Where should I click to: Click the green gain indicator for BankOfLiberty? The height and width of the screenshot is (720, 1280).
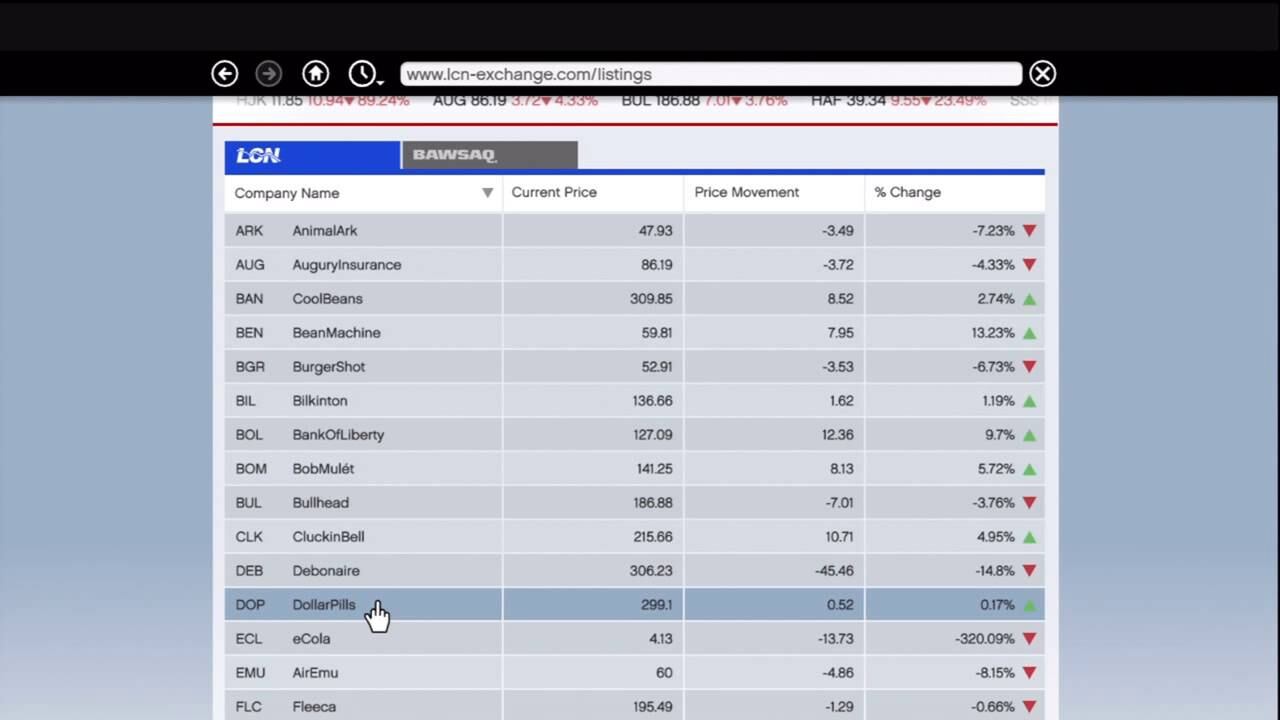pyautogui.click(x=1029, y=434)
